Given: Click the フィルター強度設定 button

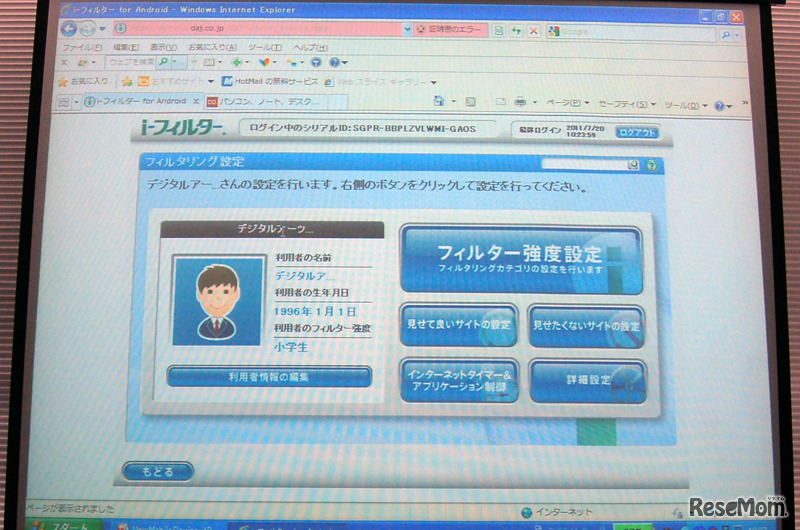Looking at the screenshot, I should pos(521,260).
